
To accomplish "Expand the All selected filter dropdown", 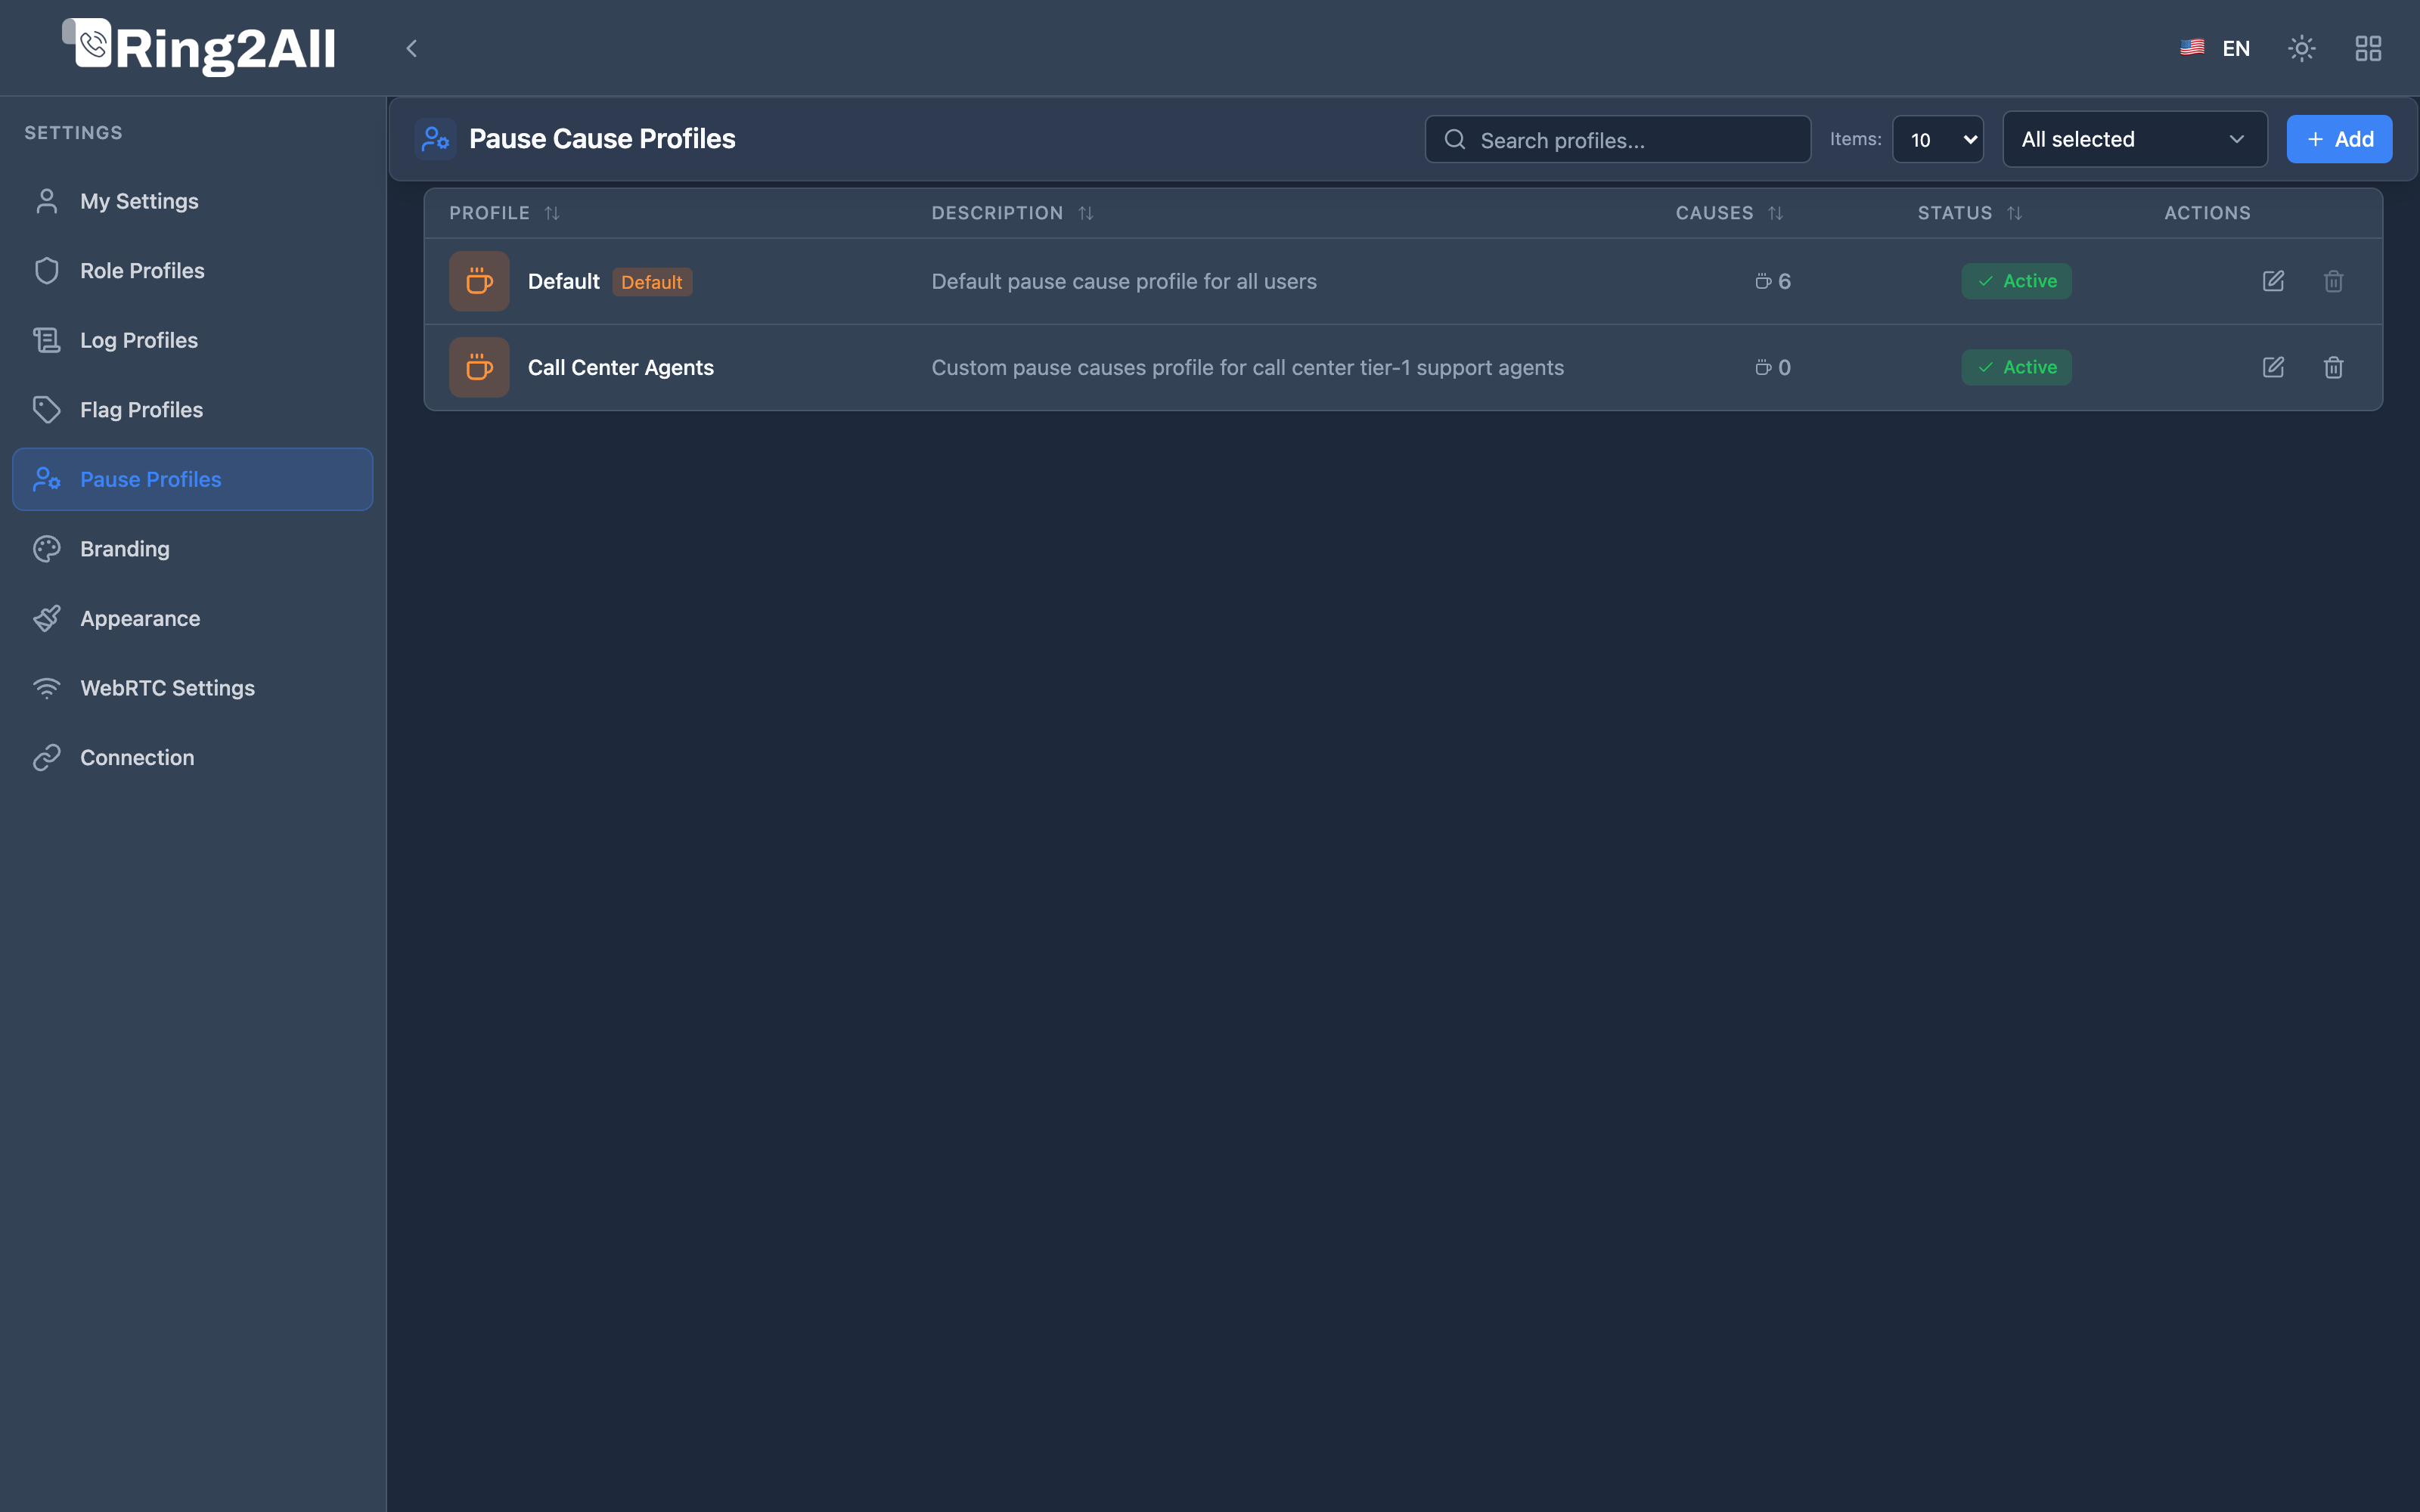I will 2134,139.
